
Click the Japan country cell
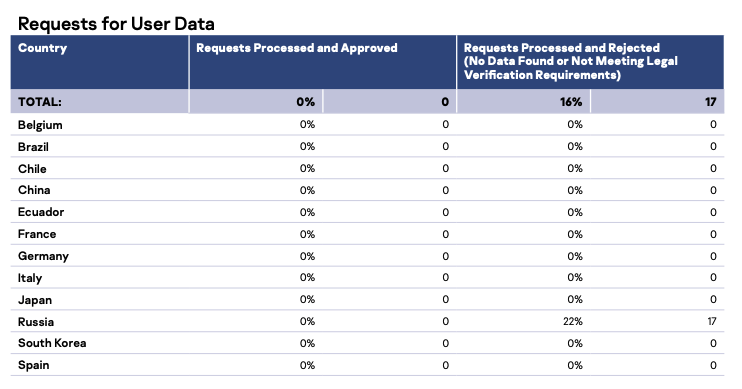tap(35, 300)
